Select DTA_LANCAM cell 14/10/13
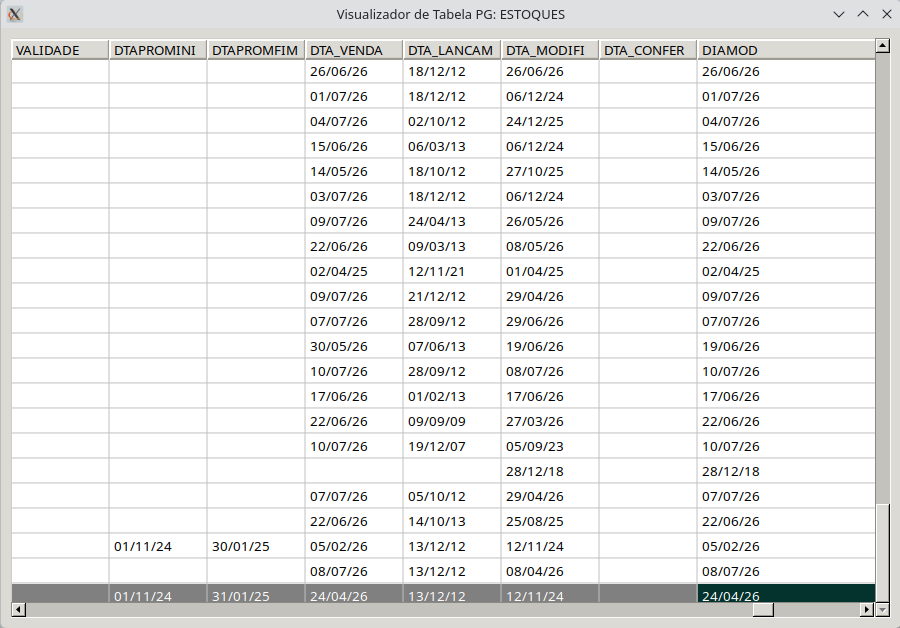The width and height of the screenshot is (900, 628). pyautogui.click(x=452, y=521)
